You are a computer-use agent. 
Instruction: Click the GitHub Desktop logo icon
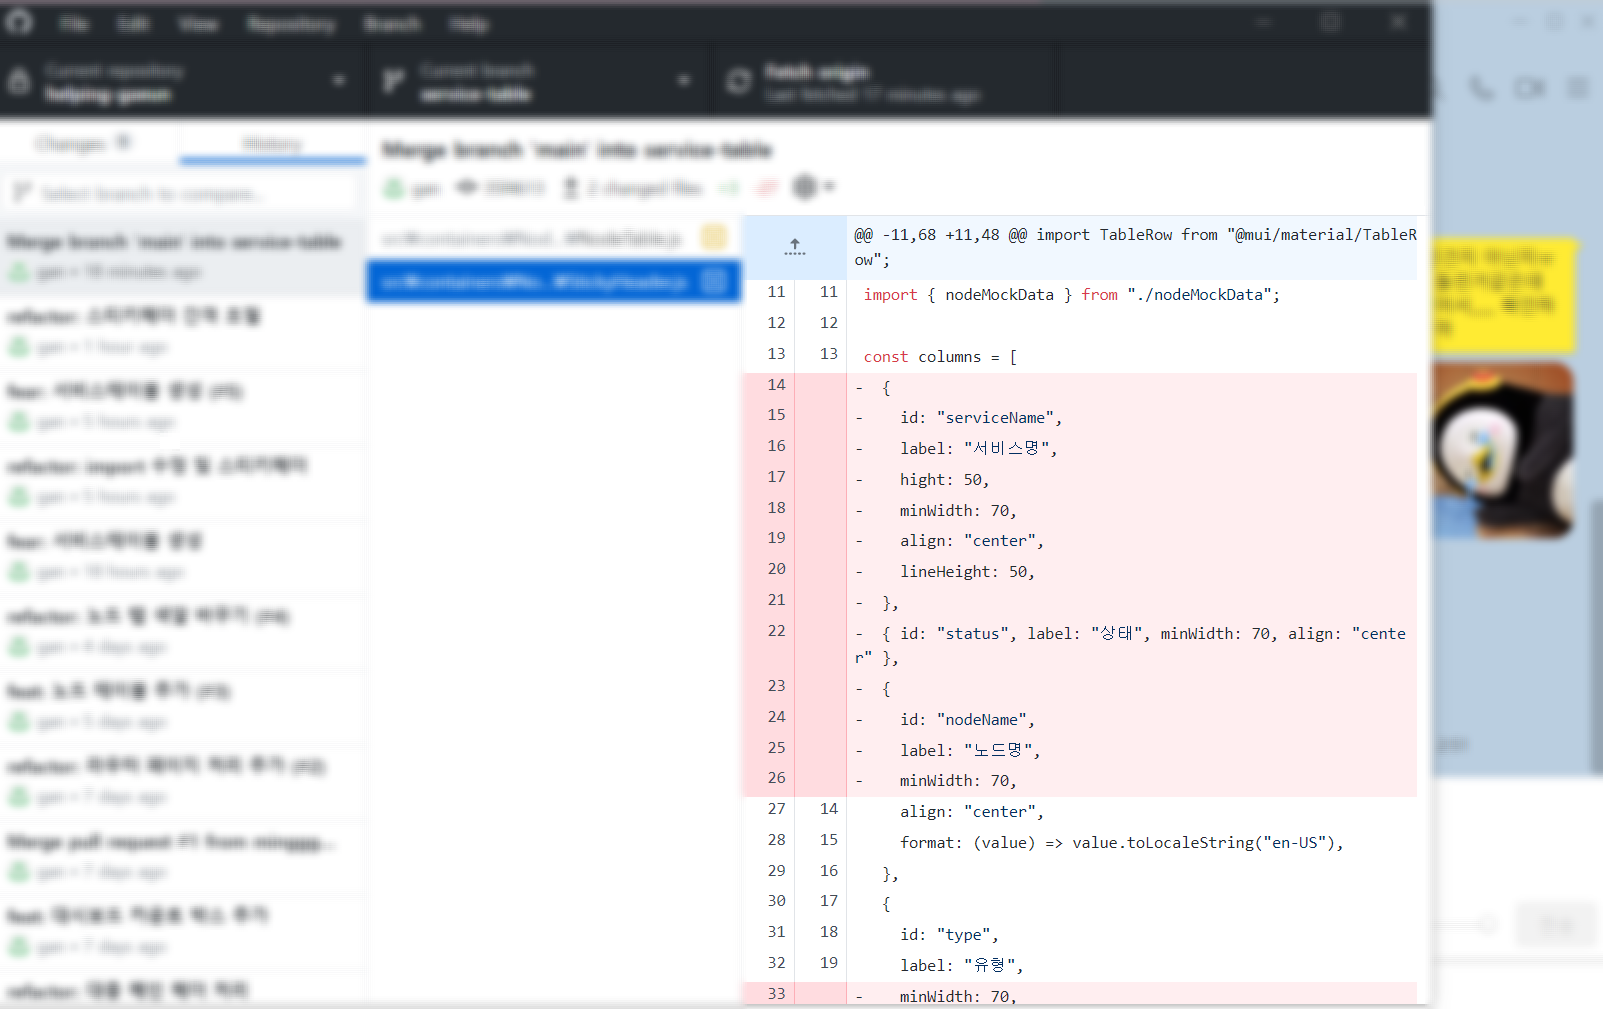coord(19,22)
